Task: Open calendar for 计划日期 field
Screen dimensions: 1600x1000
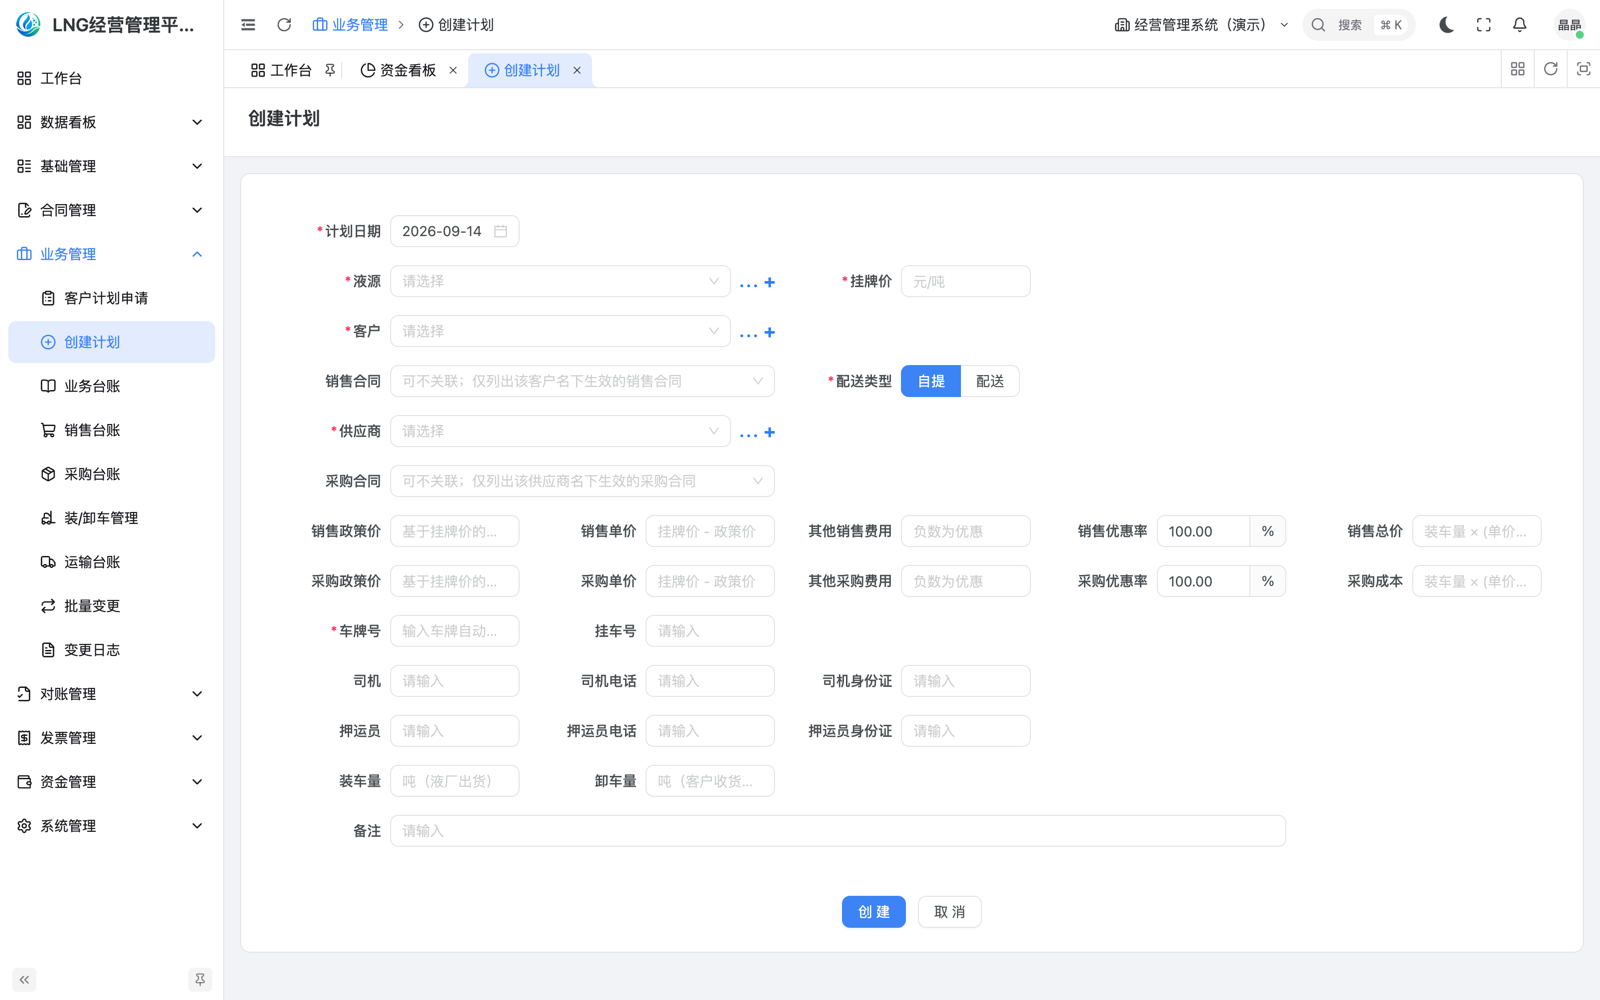Action: coord(500,231)
